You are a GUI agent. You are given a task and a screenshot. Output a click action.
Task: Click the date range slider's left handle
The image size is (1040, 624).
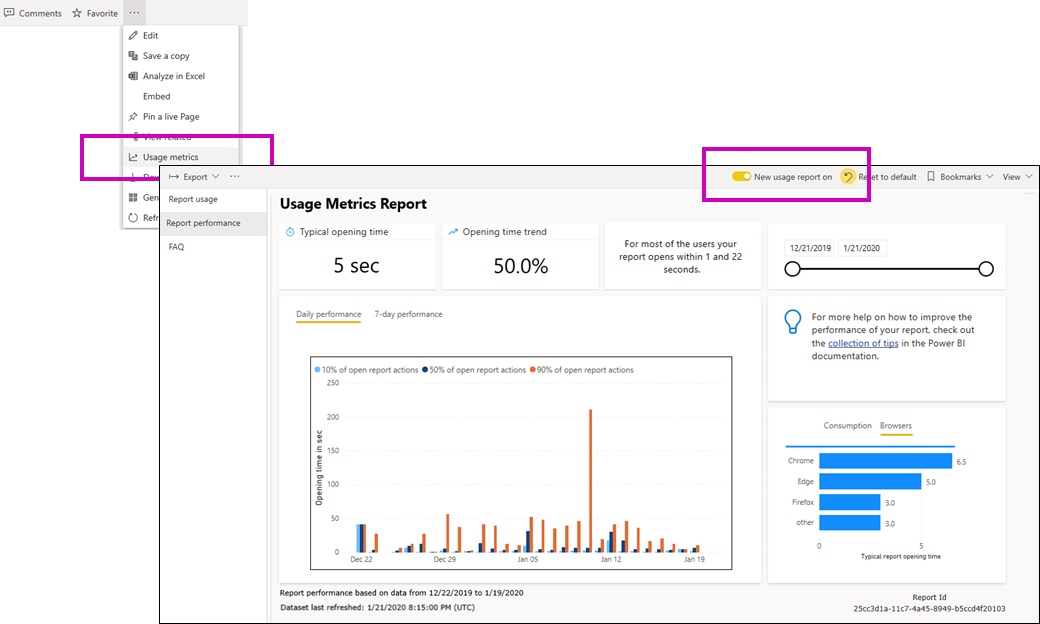coord(793,269)
